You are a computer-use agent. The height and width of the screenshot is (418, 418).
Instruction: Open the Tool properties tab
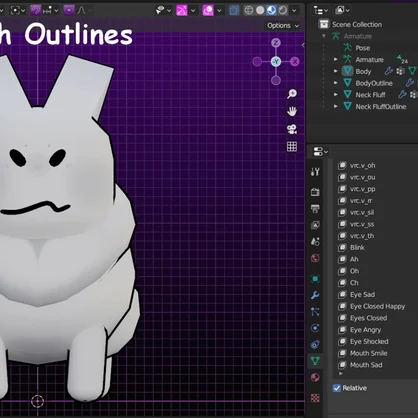point(315,172)
